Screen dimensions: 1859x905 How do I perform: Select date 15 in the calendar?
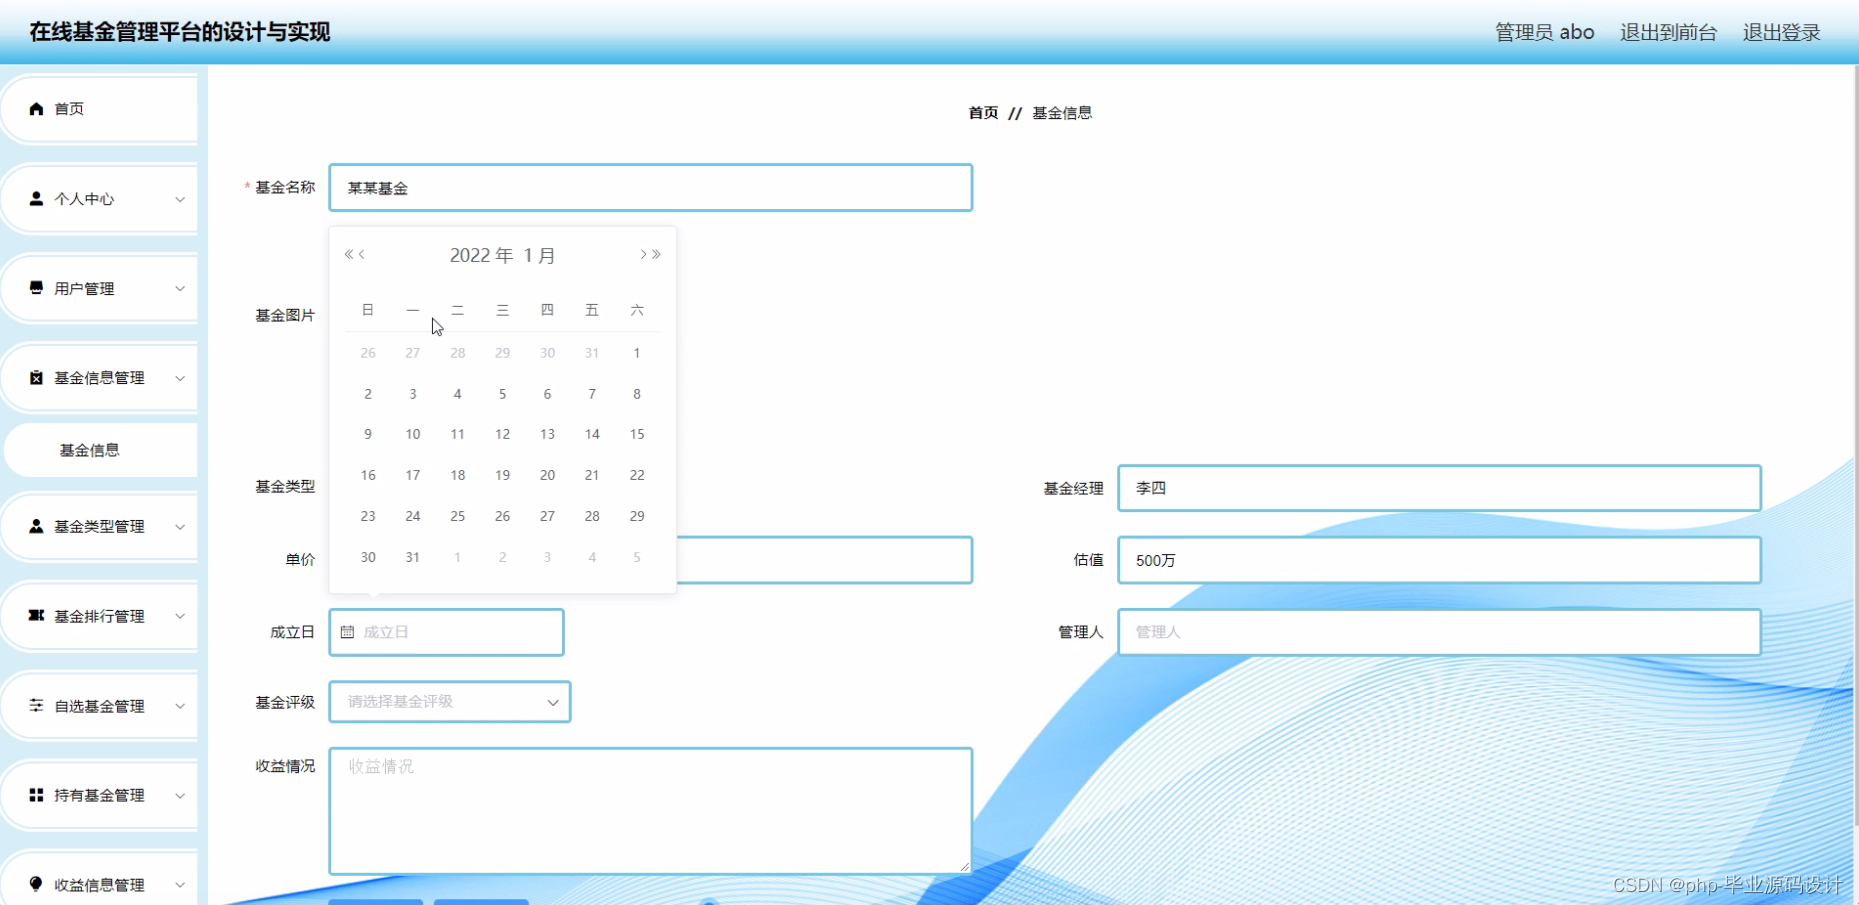[x=636, y=434]
